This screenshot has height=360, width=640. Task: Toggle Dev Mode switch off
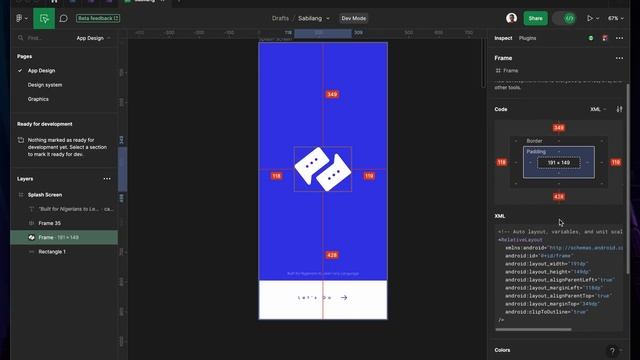(564, 18)
